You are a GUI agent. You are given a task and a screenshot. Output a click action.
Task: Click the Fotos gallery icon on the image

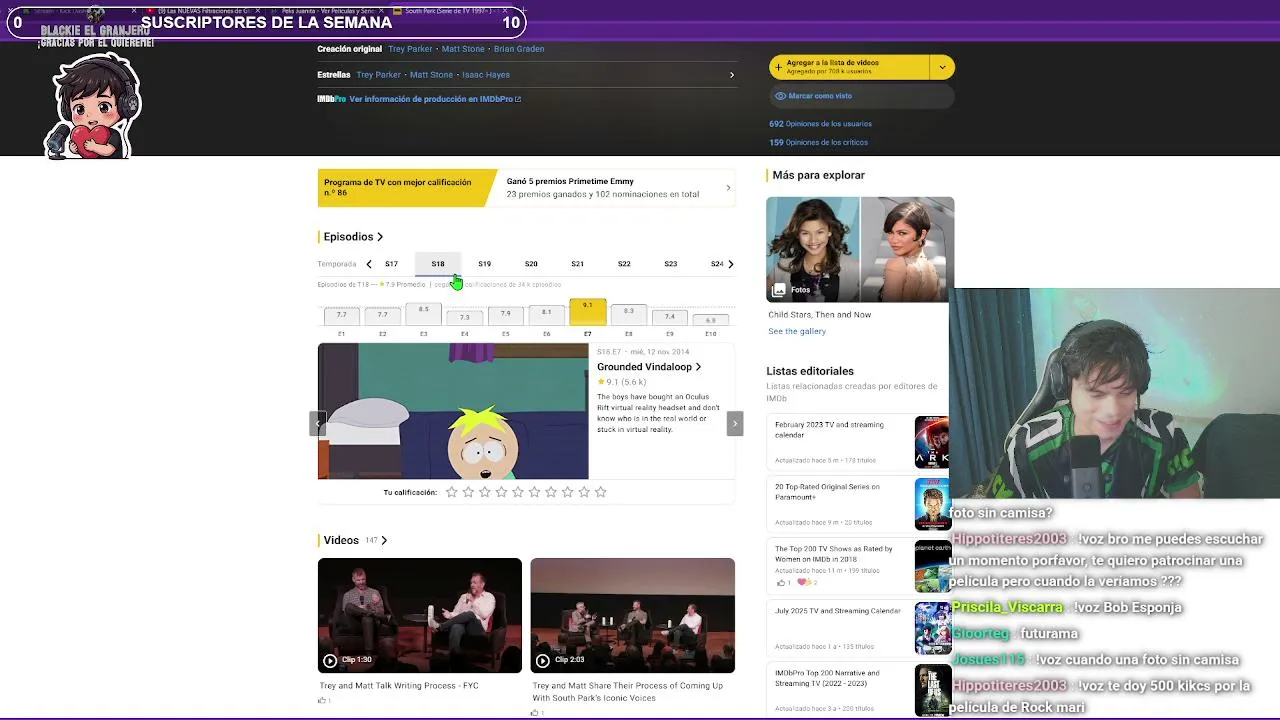(779, 290)
